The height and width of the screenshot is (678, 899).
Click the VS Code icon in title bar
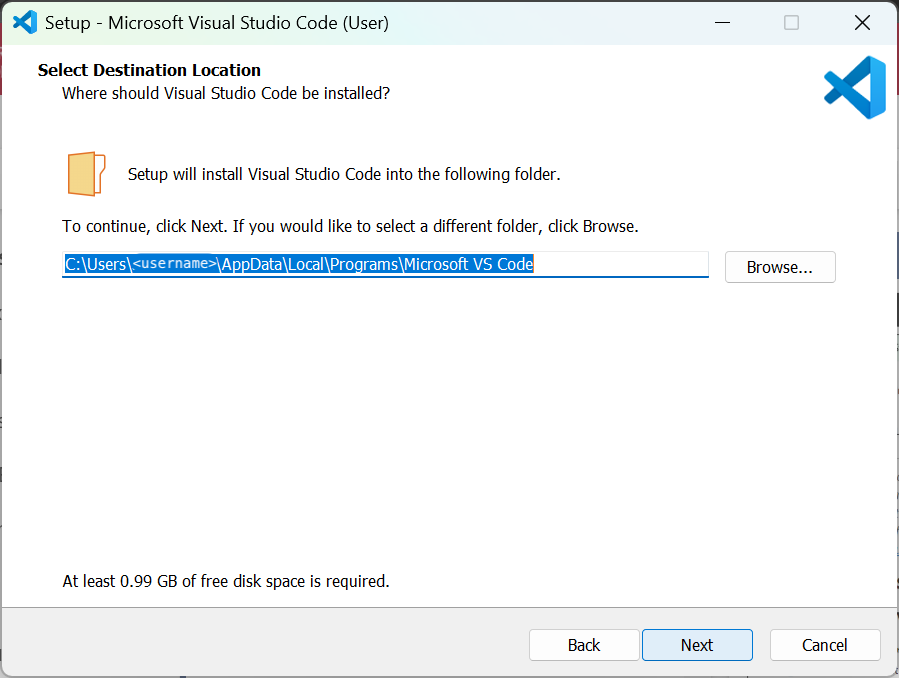25,22
